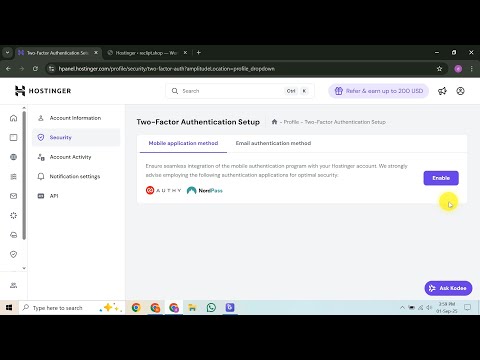
Task: Click sidebar scroll down arrow
Action: point(24,268)
